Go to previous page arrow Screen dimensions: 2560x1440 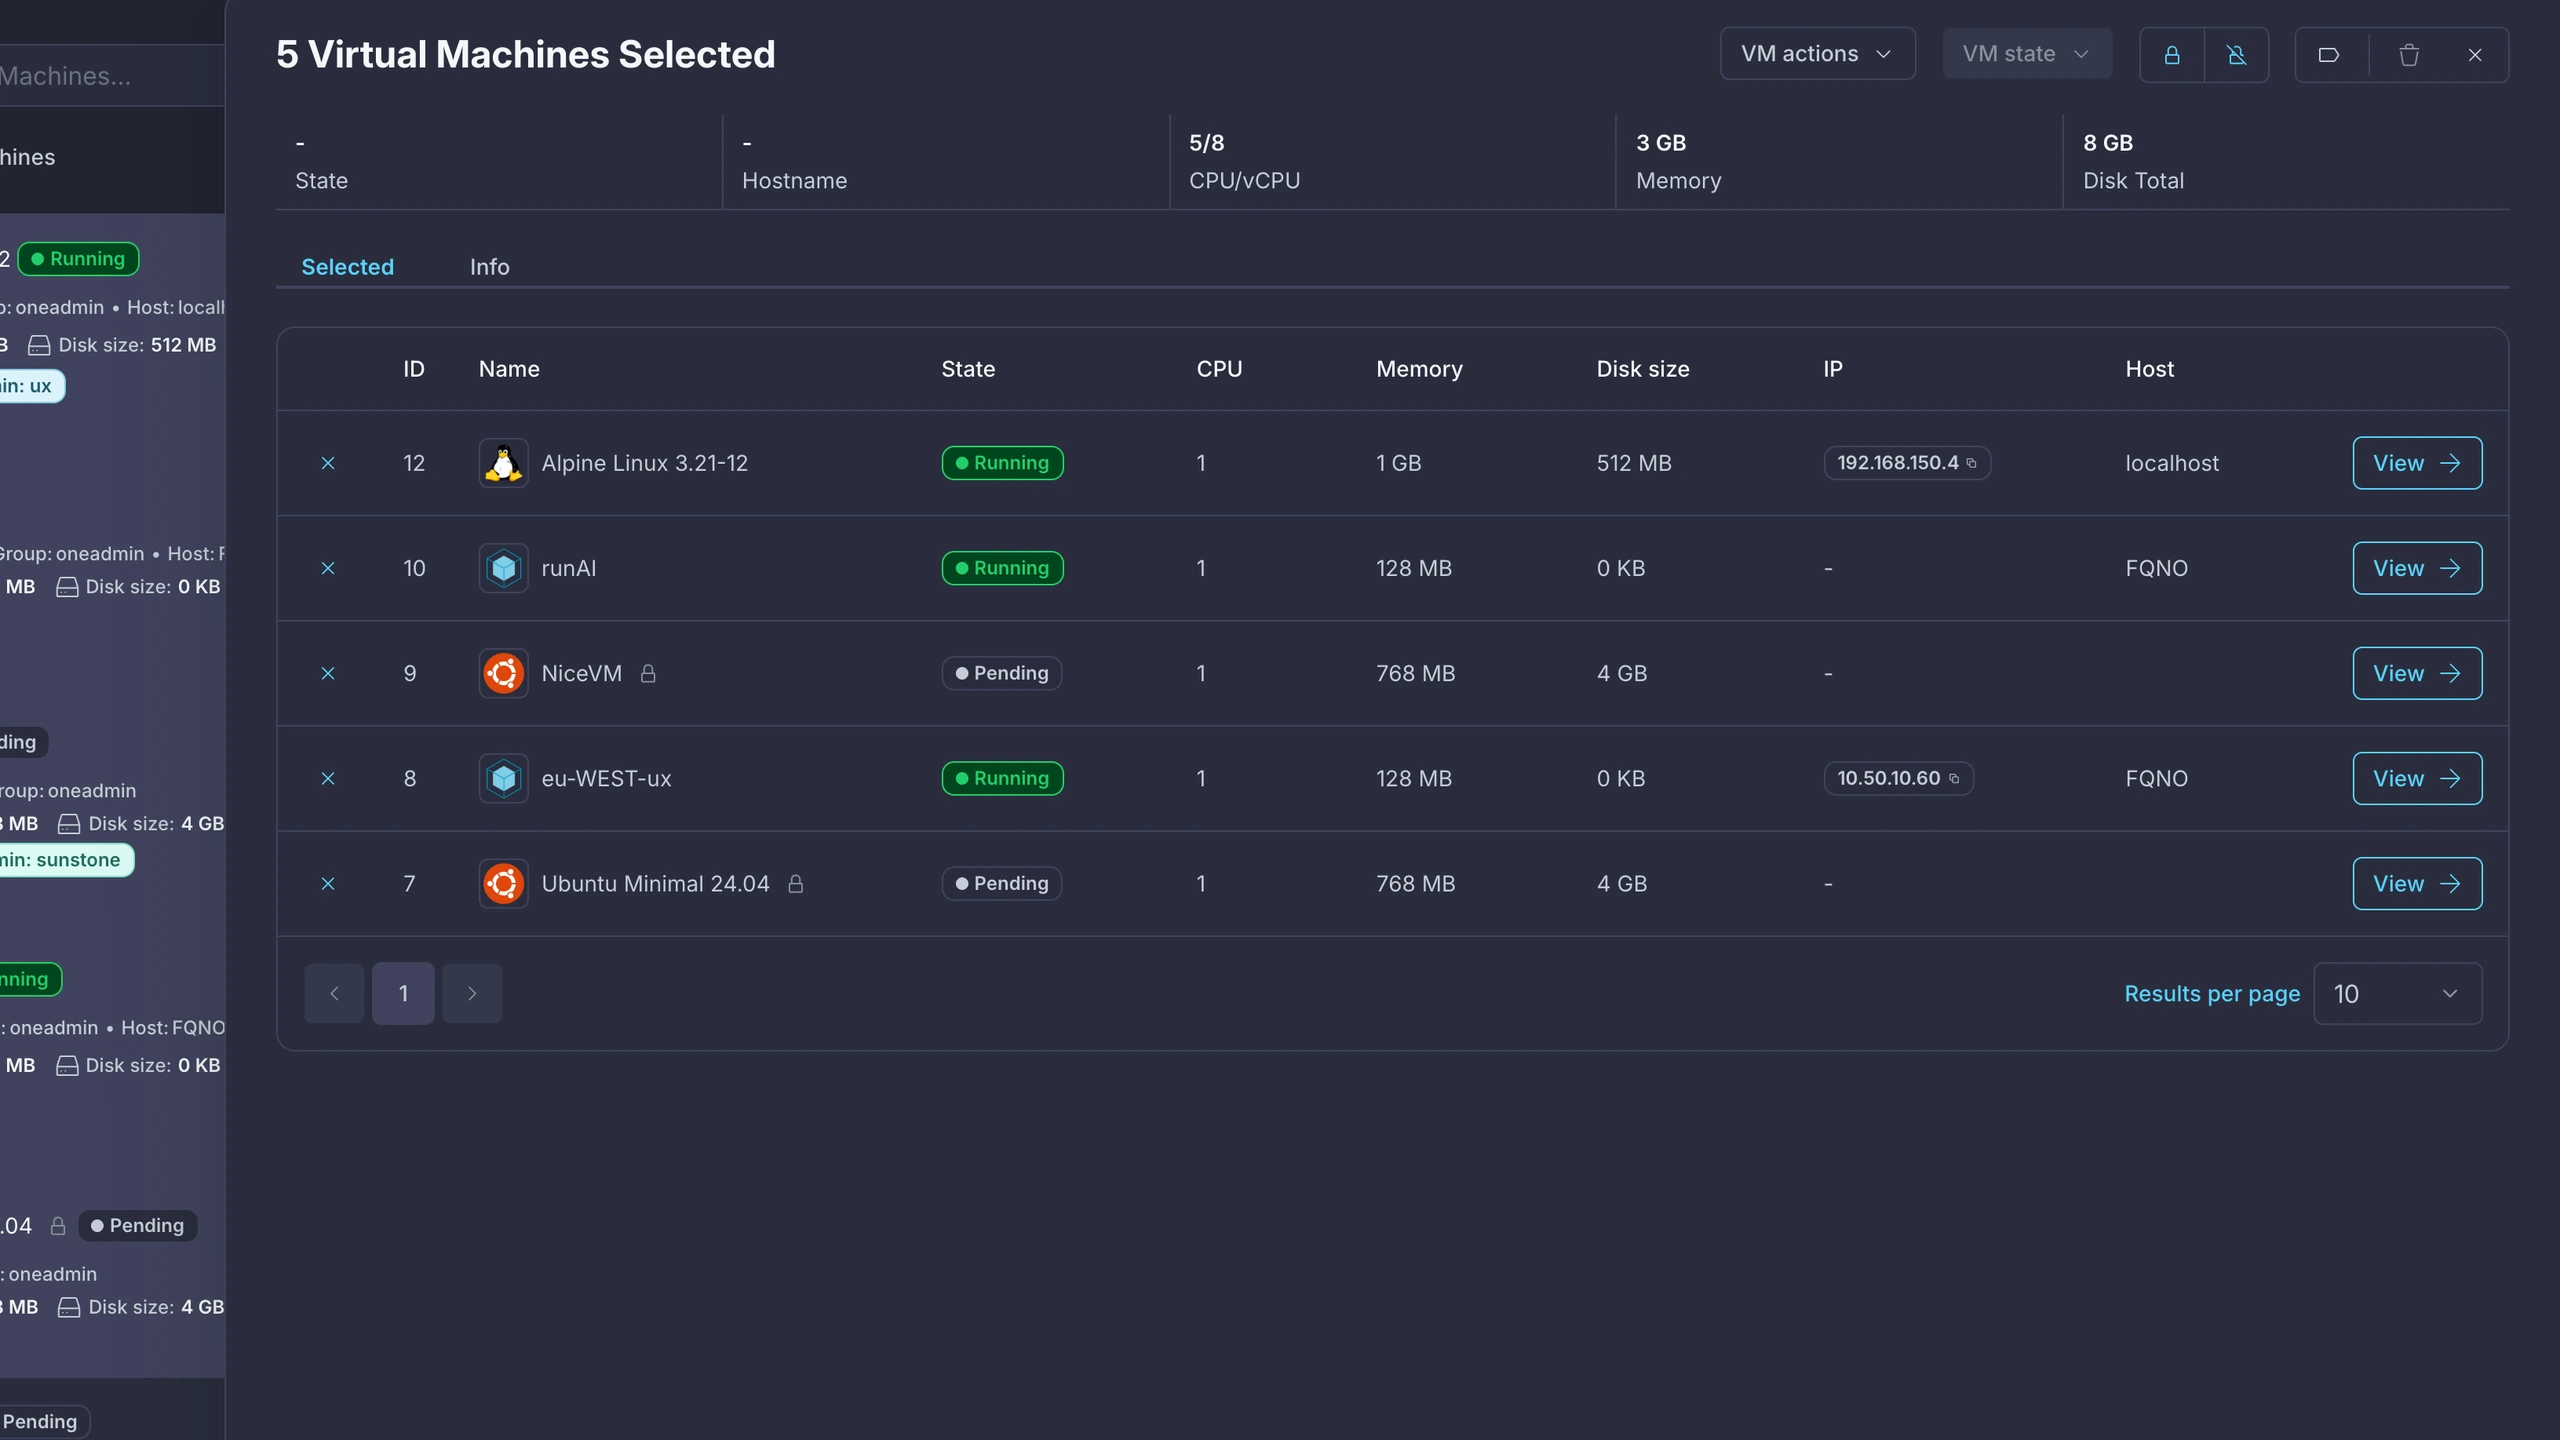tap(334, 994)
